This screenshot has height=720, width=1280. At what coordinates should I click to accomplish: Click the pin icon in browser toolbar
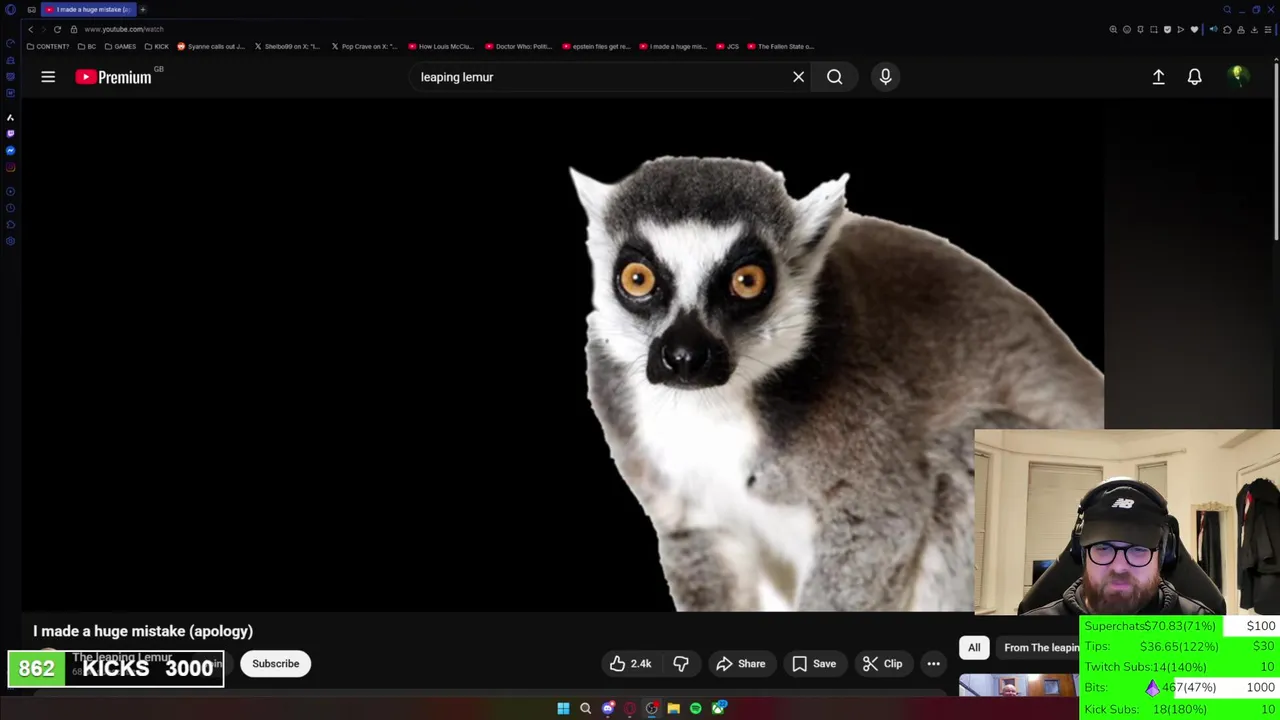click(1140, 30)
